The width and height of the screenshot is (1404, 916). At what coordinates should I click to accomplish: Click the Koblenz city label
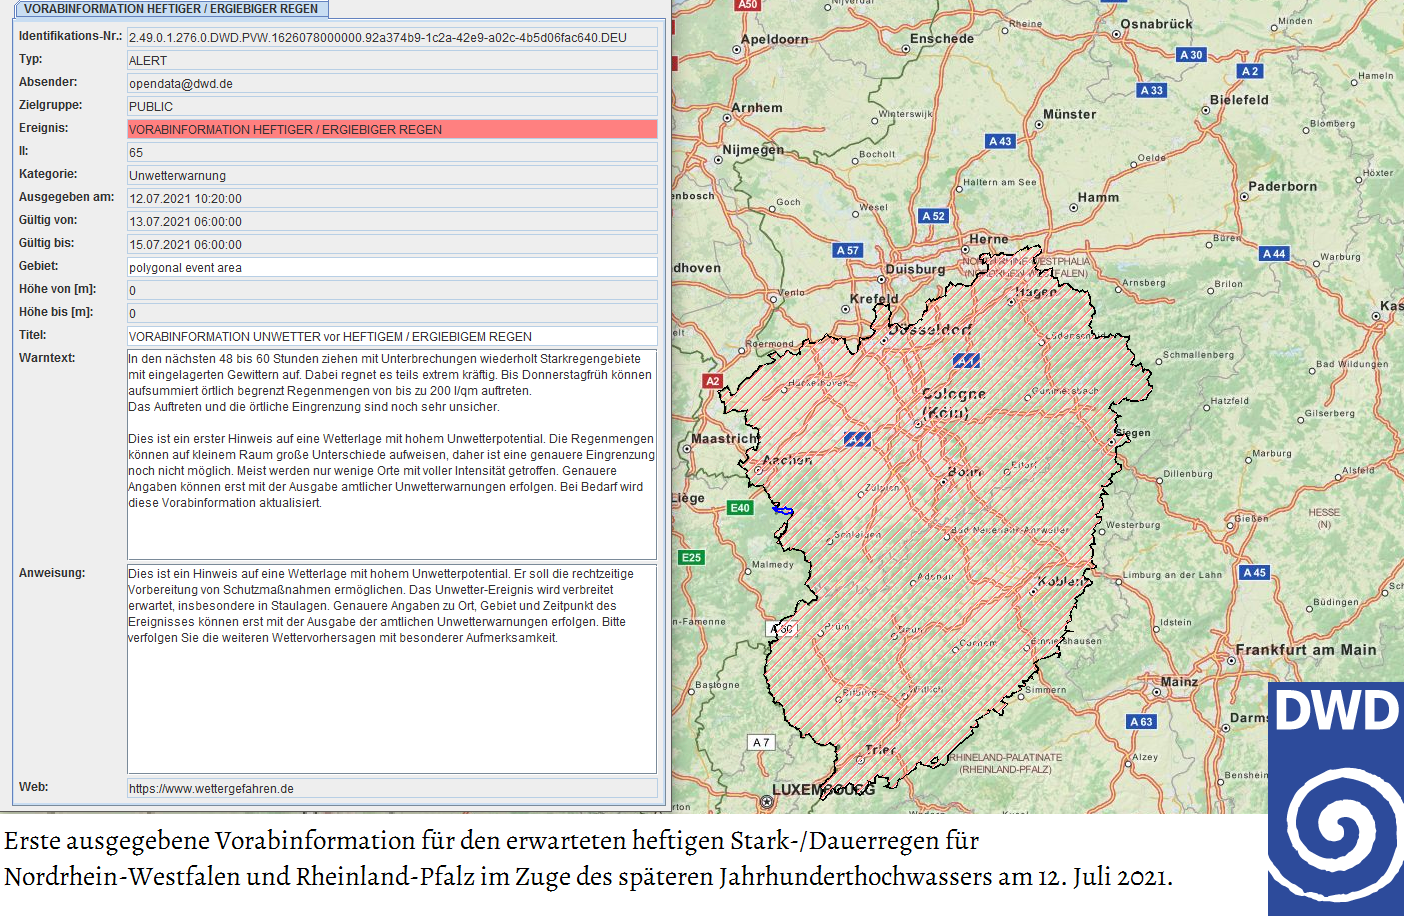pos(1063,582)
